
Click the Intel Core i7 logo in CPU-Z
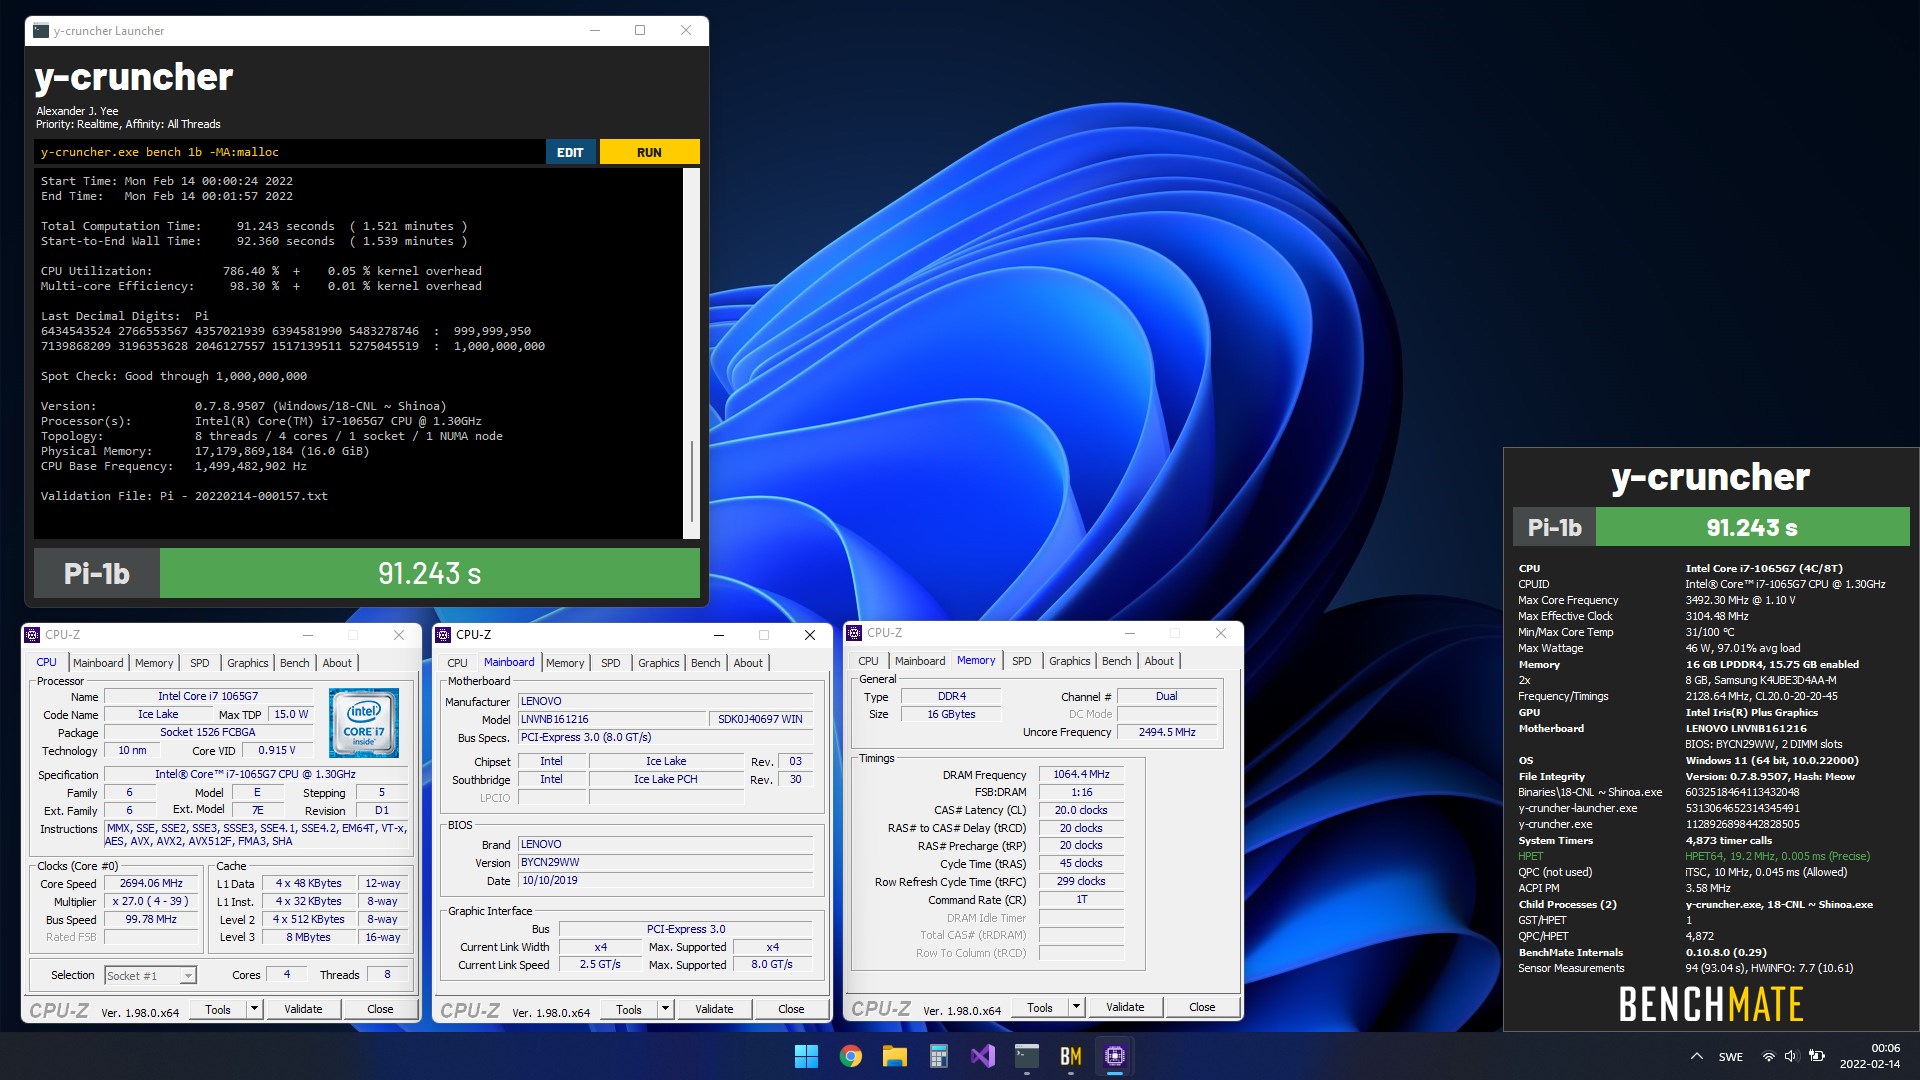pos(364,722)
